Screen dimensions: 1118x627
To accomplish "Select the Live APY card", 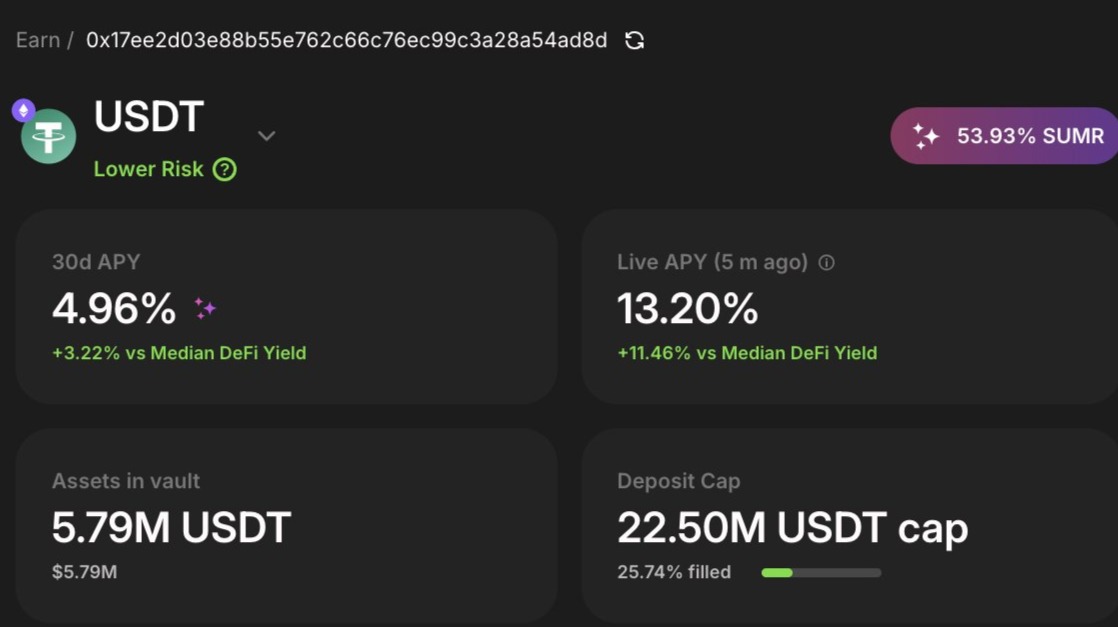I will (848, 307).
